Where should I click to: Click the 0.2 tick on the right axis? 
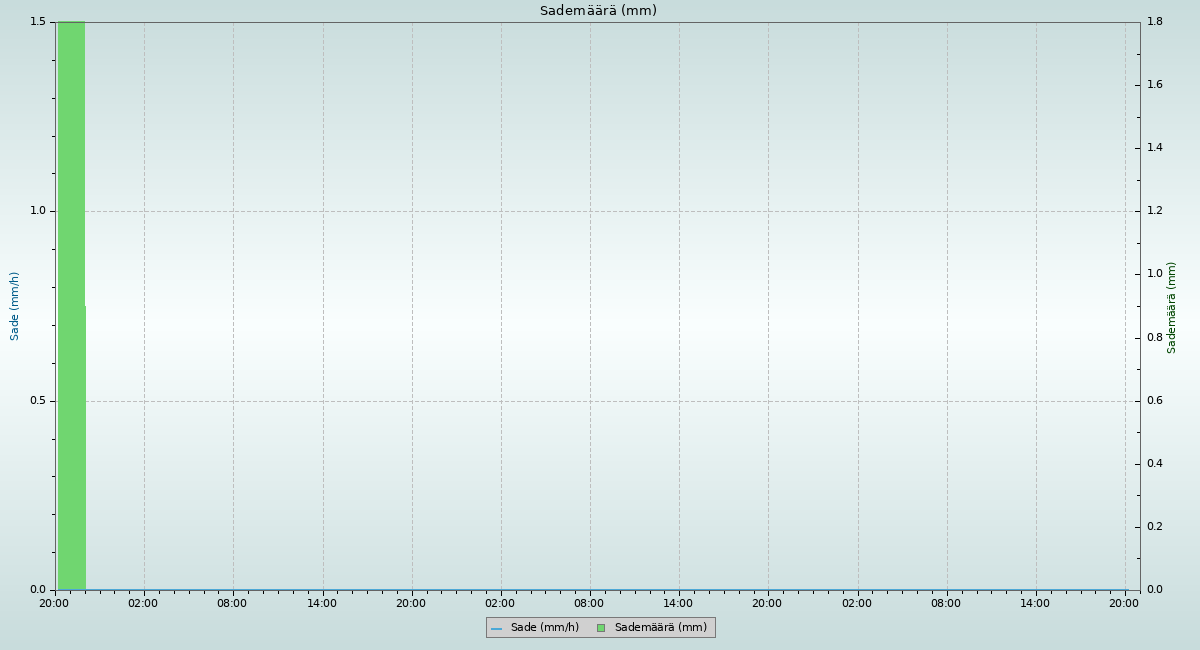tap(1154, 527)
